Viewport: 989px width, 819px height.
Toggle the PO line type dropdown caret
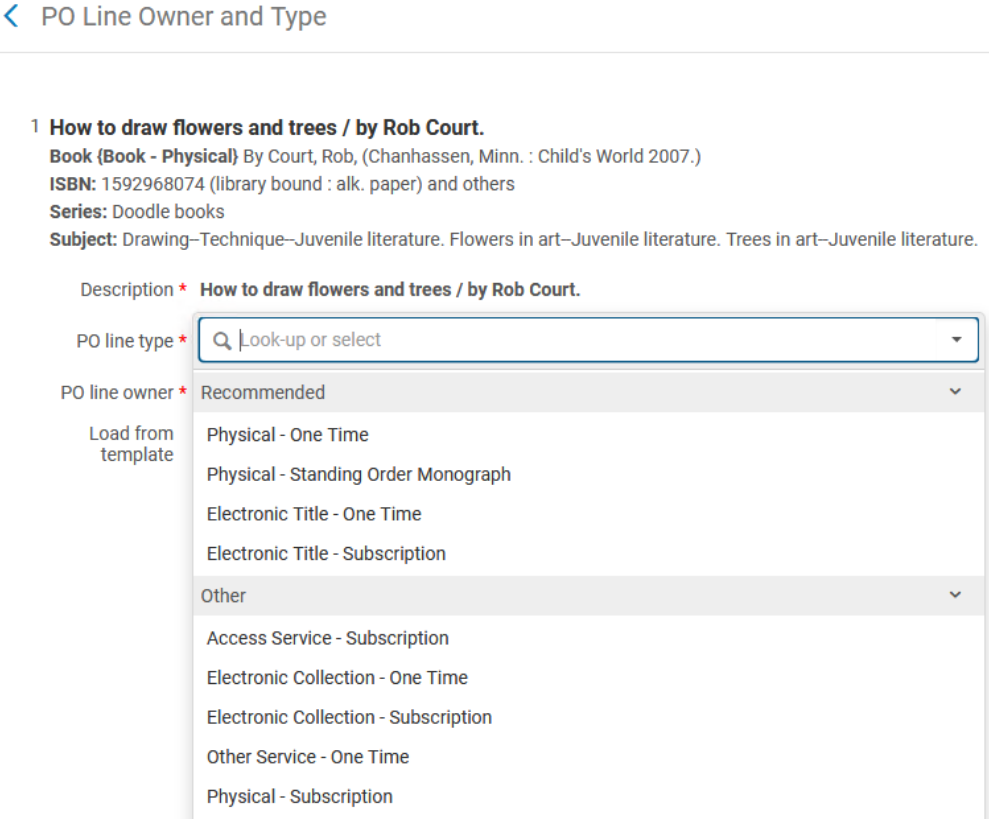[956, 341]
